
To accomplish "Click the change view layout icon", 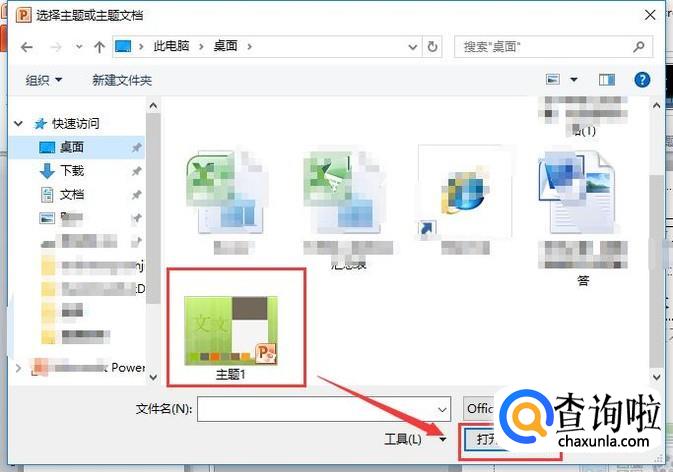I will tap(553, 79).
